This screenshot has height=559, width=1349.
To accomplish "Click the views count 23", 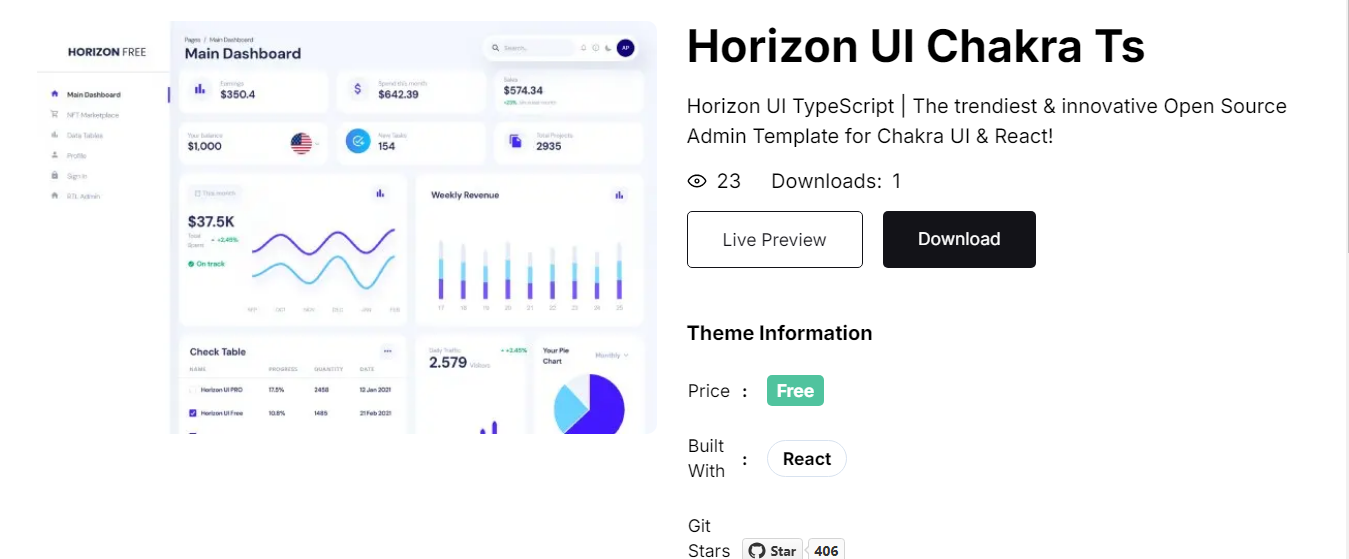I will click(x=729, y=181).
